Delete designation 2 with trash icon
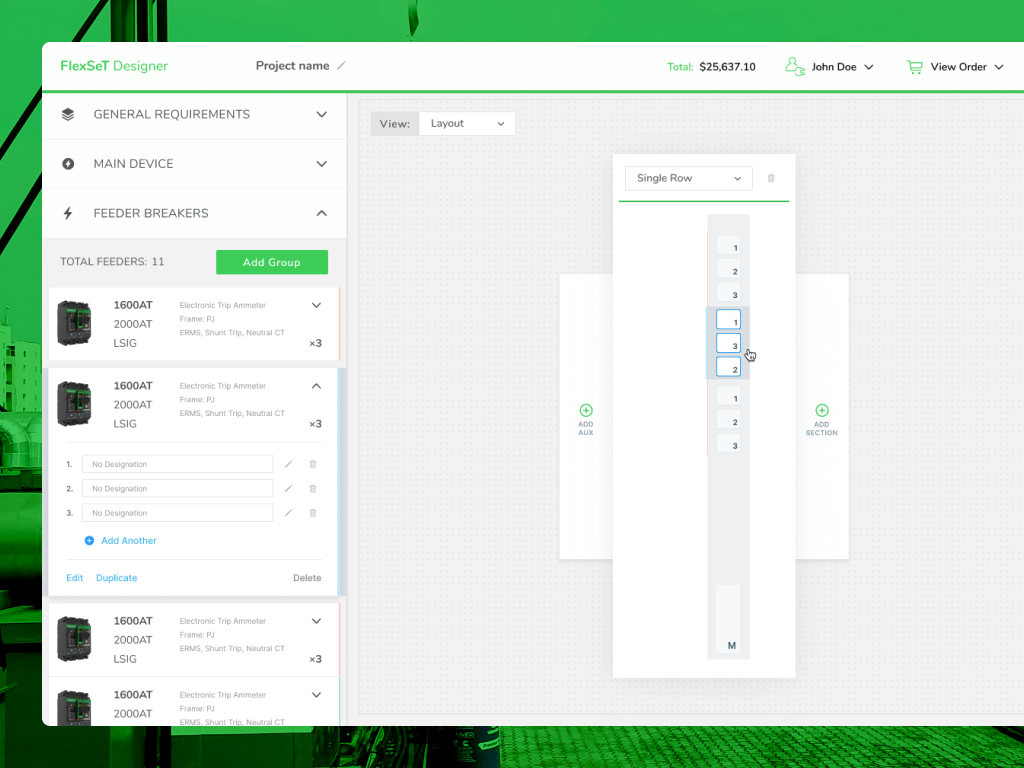The height and width of the screenshot is (768, 1024). 313,488
